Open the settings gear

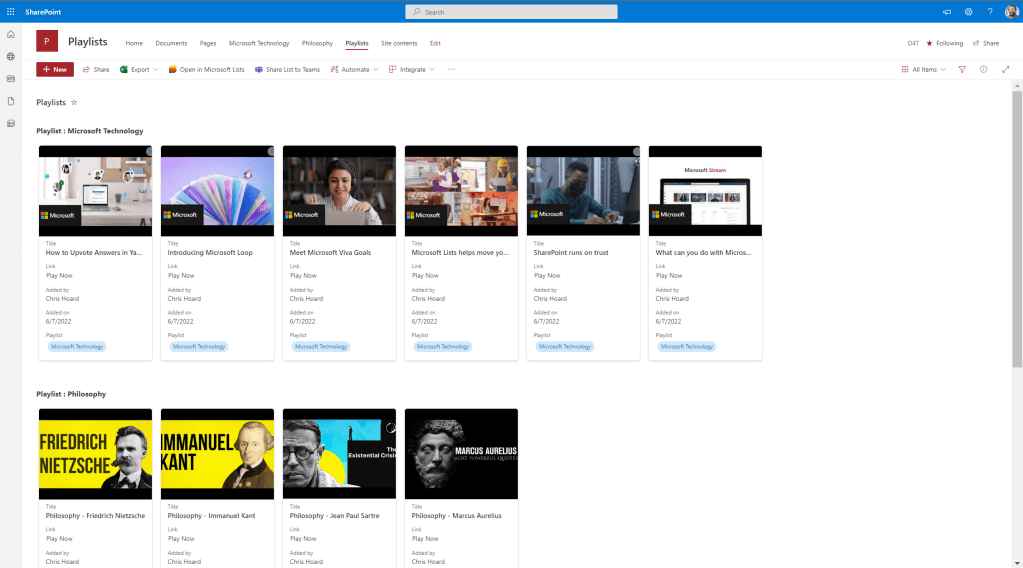968,12
